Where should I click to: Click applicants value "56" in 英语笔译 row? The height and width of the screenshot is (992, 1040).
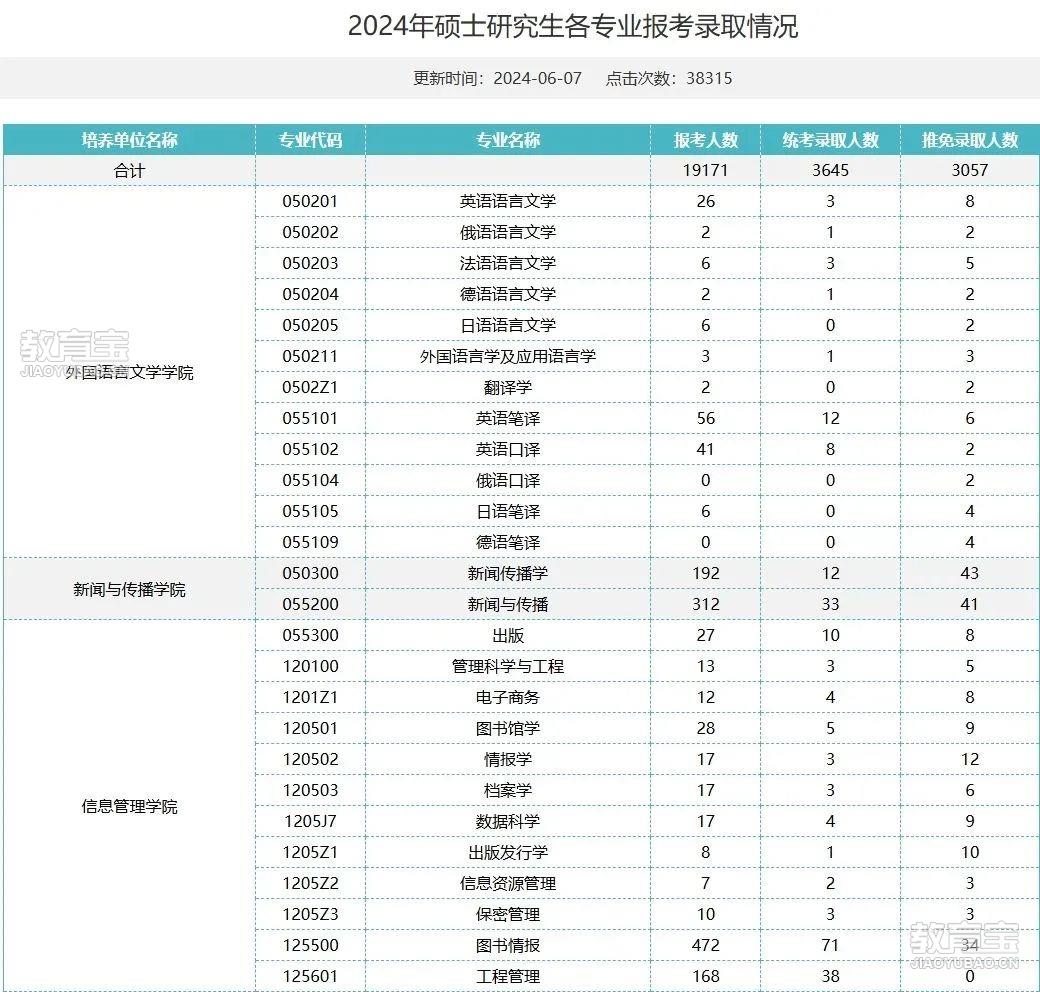point(706,418)
